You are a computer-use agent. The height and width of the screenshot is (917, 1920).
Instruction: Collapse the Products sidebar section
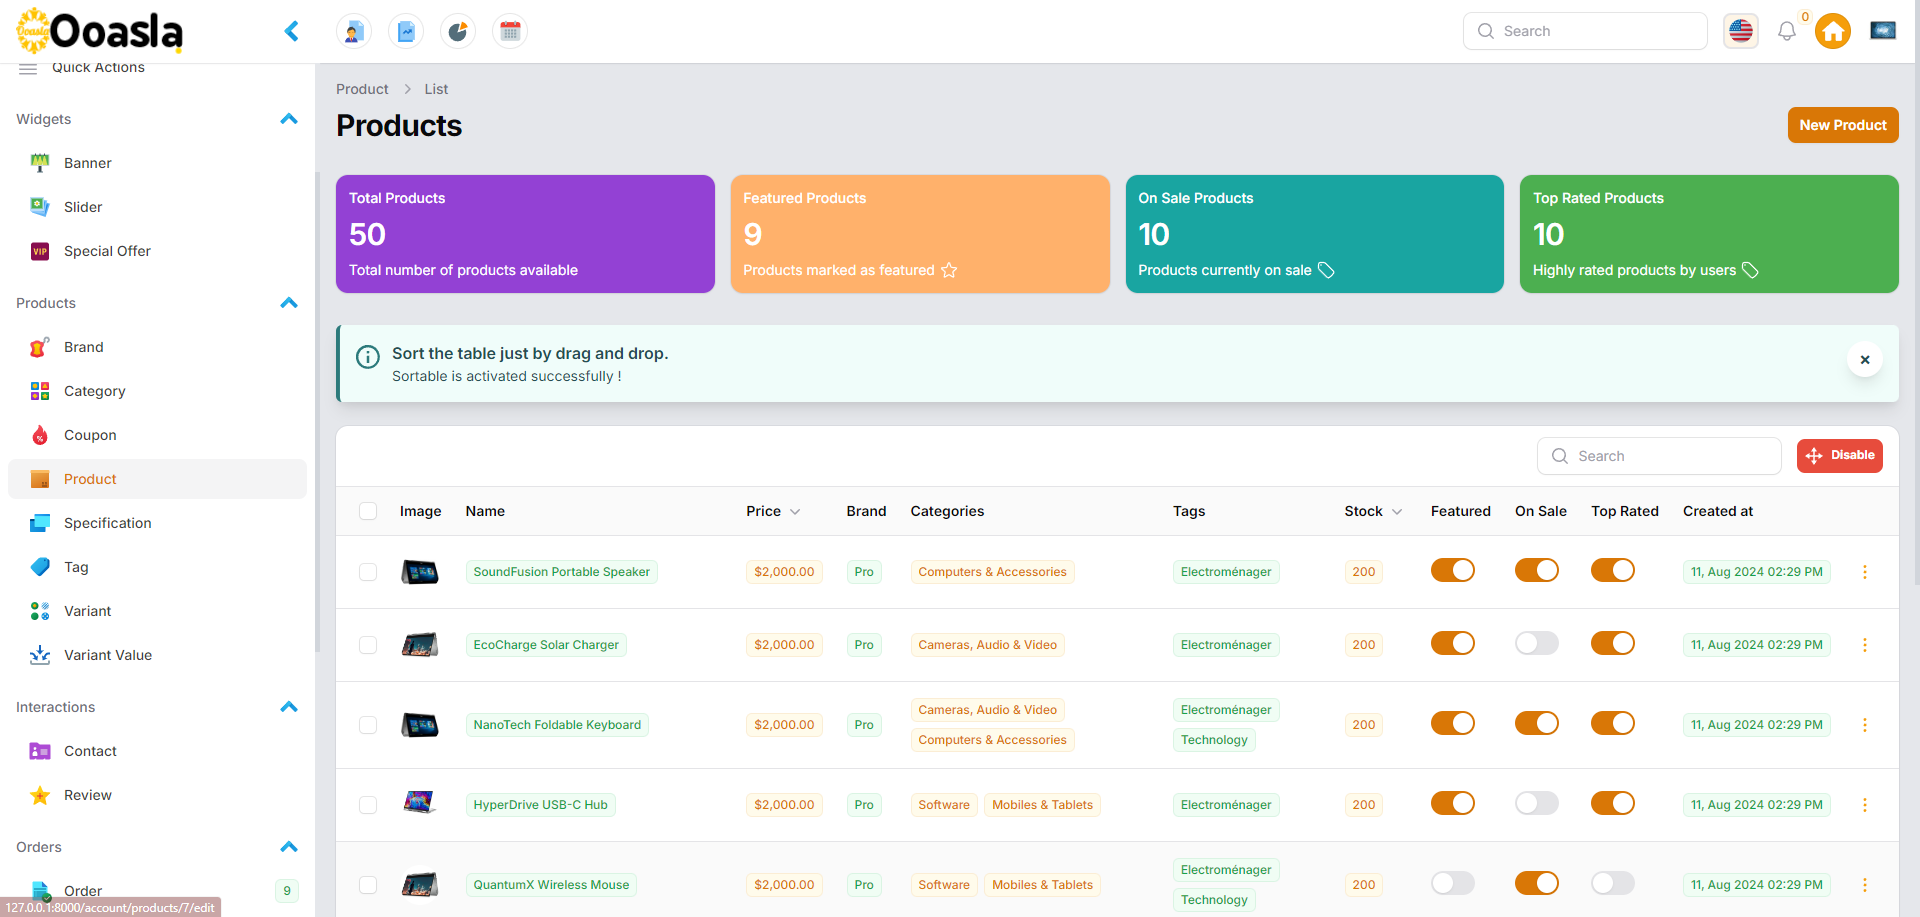tap(289, 303)
